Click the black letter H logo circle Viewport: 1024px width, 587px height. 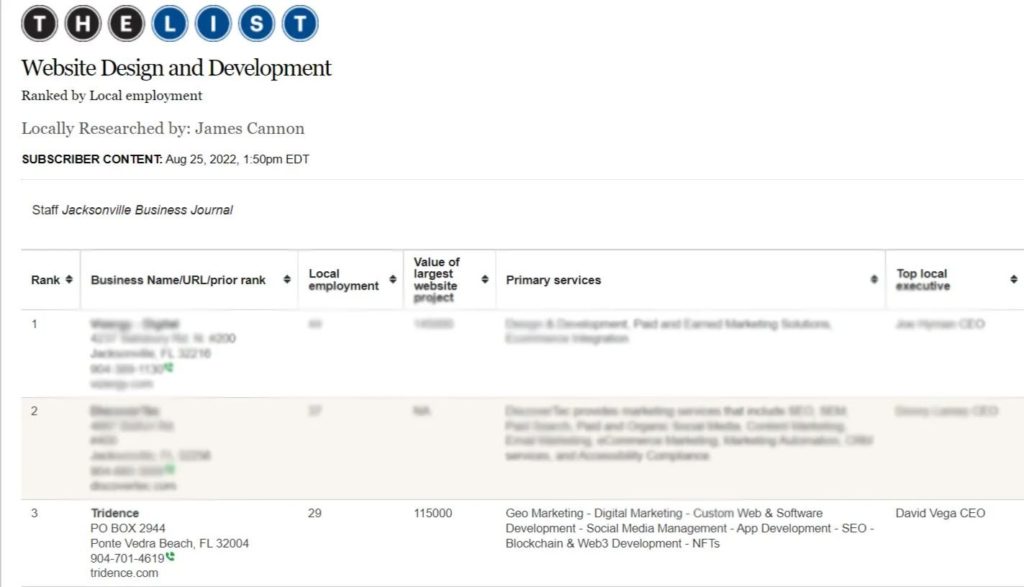coord(83,23)
